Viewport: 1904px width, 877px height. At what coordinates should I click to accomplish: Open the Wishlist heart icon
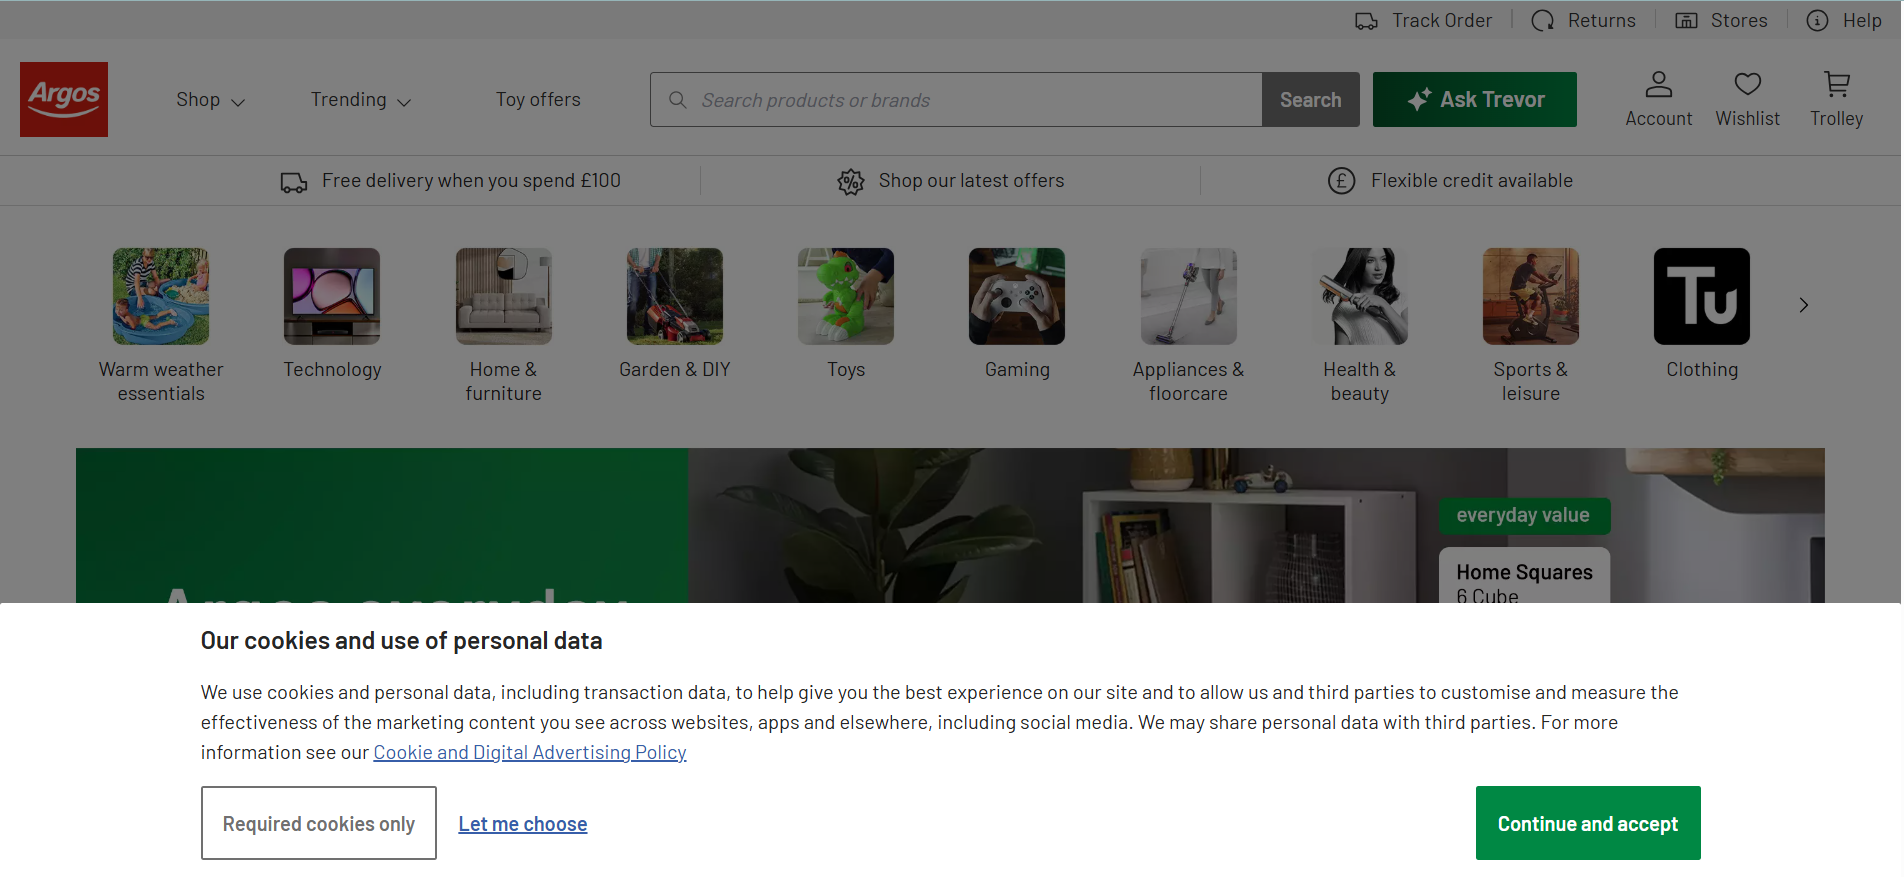[1748, 84]
